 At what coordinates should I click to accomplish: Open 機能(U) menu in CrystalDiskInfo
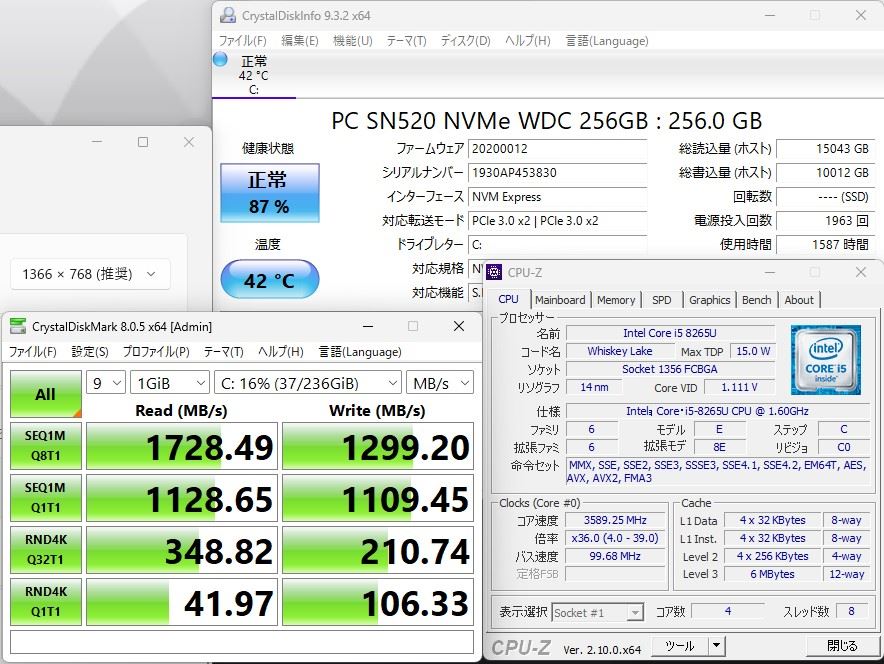pyautogui.click(x=352, y=41)
